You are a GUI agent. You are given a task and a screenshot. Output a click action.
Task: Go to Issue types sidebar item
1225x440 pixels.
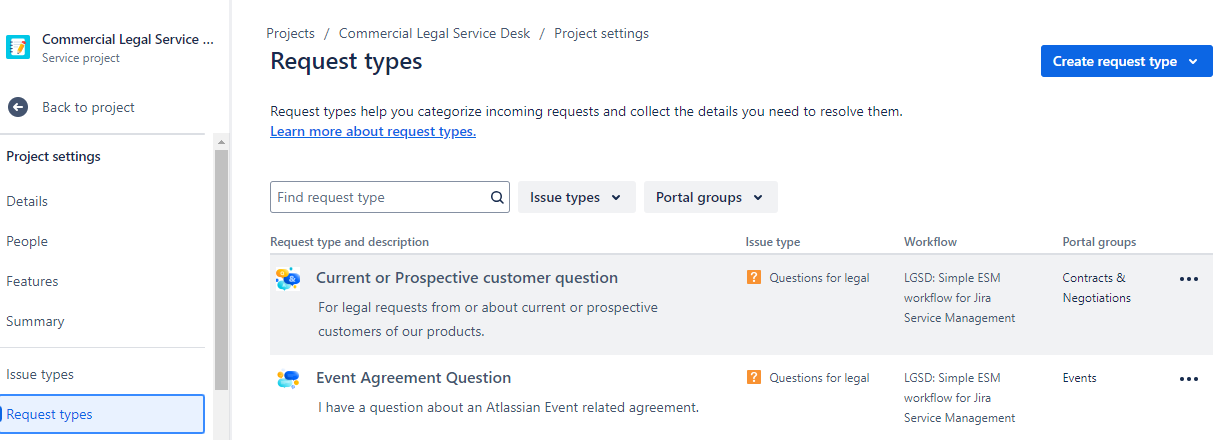pyautogui.click(x=40, y=374)
